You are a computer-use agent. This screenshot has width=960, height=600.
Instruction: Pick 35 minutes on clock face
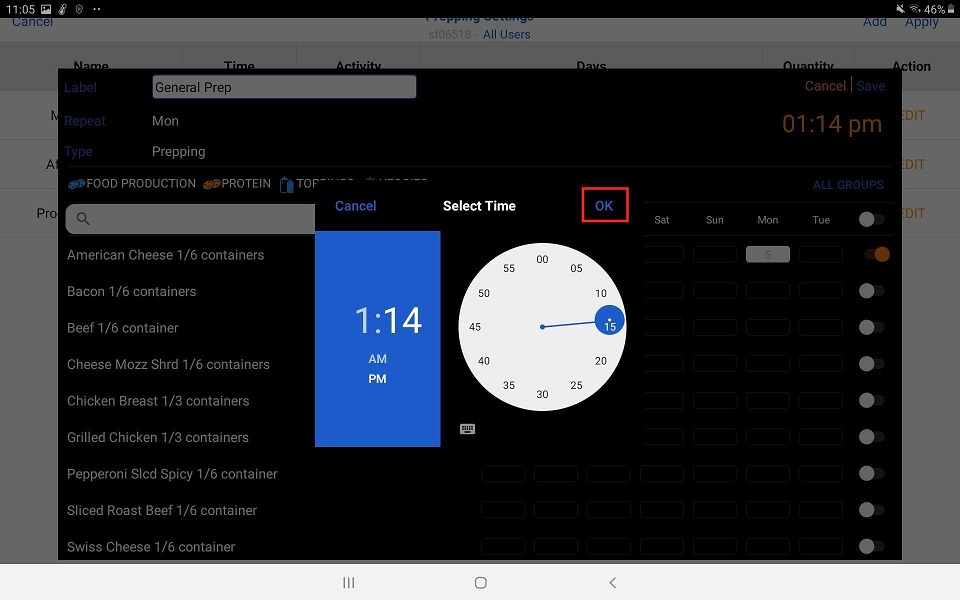tap(509, 385)
